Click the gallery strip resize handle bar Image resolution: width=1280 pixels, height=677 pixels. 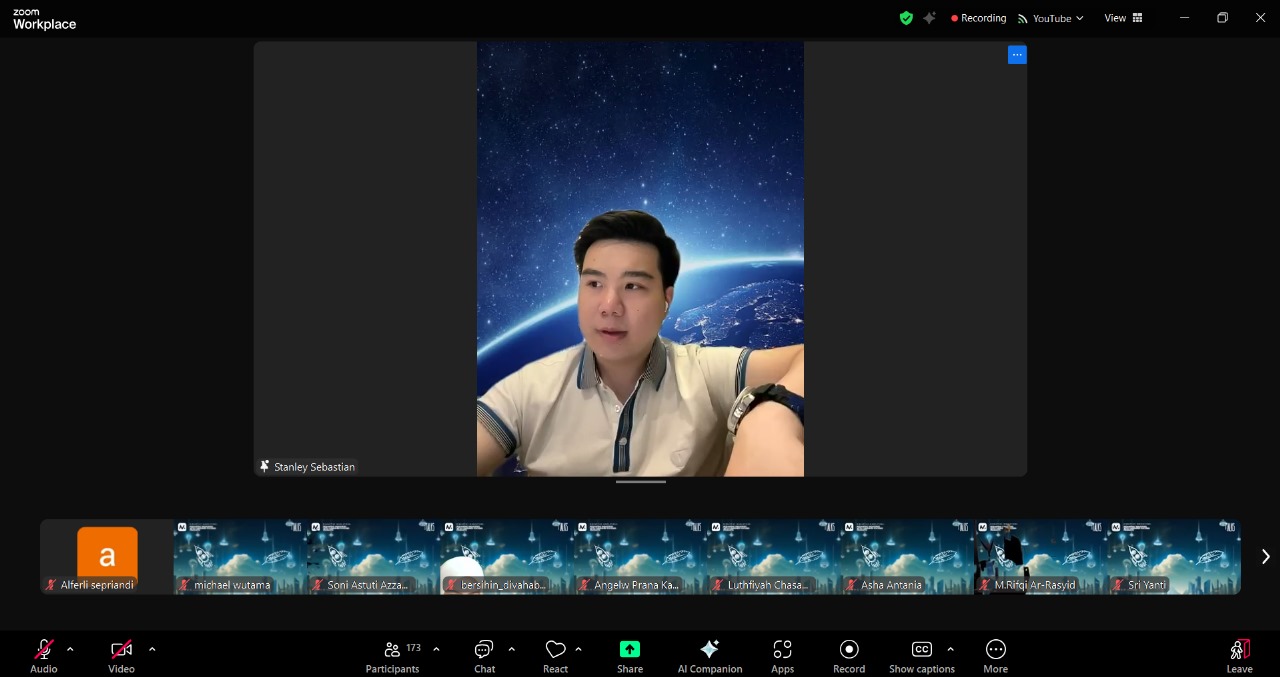pos(641,482)
